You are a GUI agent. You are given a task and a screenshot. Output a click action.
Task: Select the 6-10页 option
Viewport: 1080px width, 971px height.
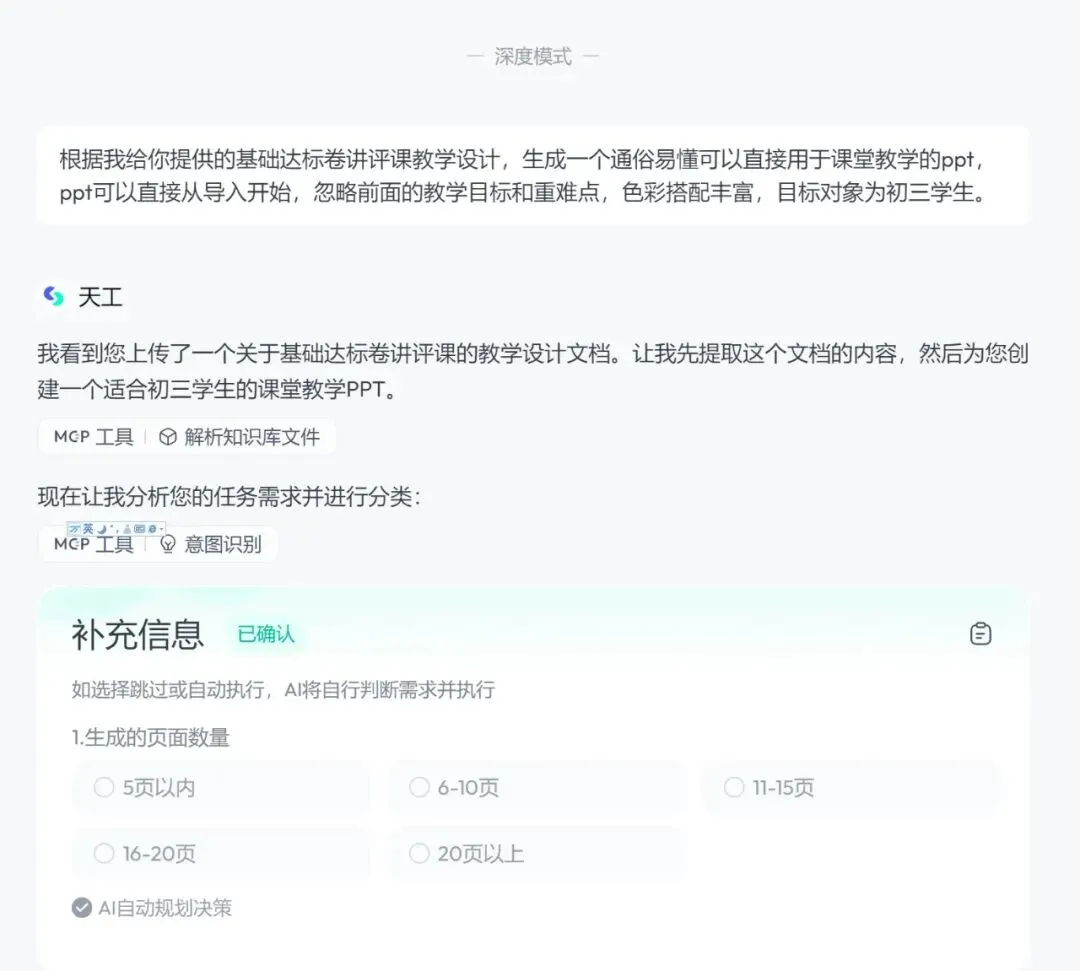click(419, 787)
